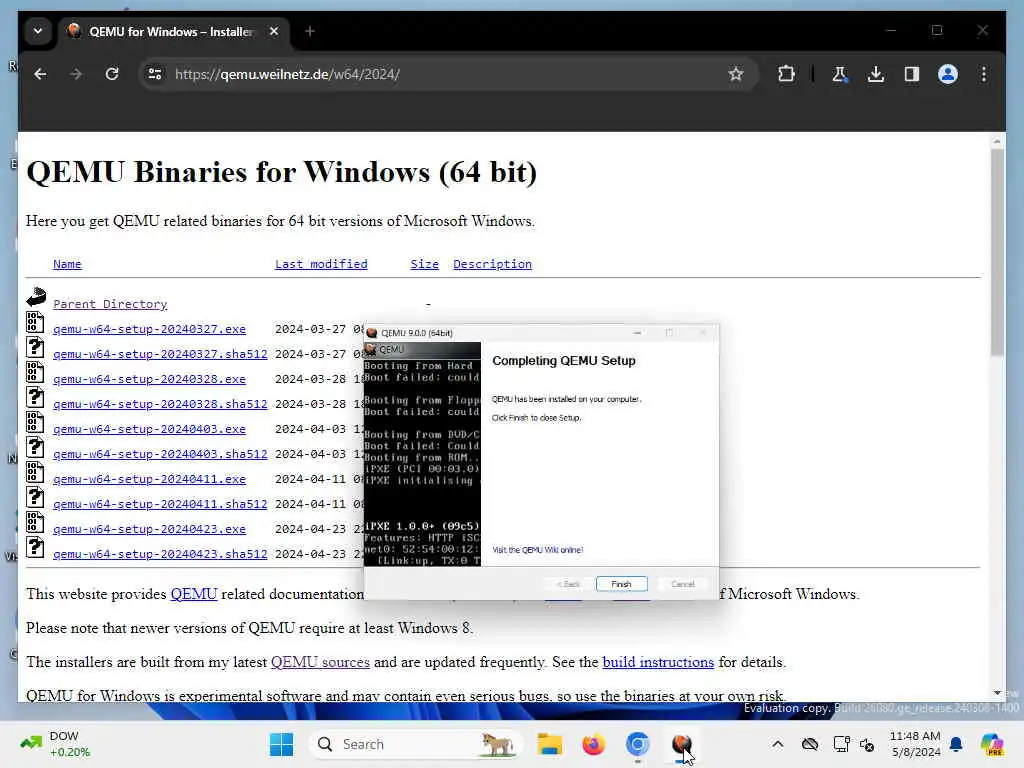Viewport: 1024px width, 768px height.
Task: Download qemu-w64-setup-20240403.exe
Action: pos(150,429)
